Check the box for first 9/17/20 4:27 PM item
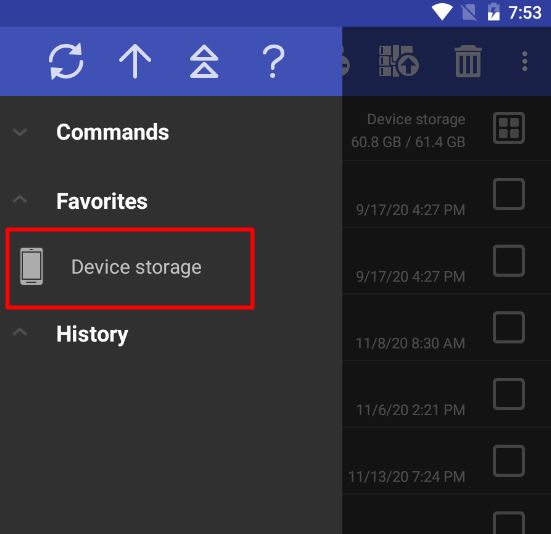551x534 pixels. pos(509,194)
